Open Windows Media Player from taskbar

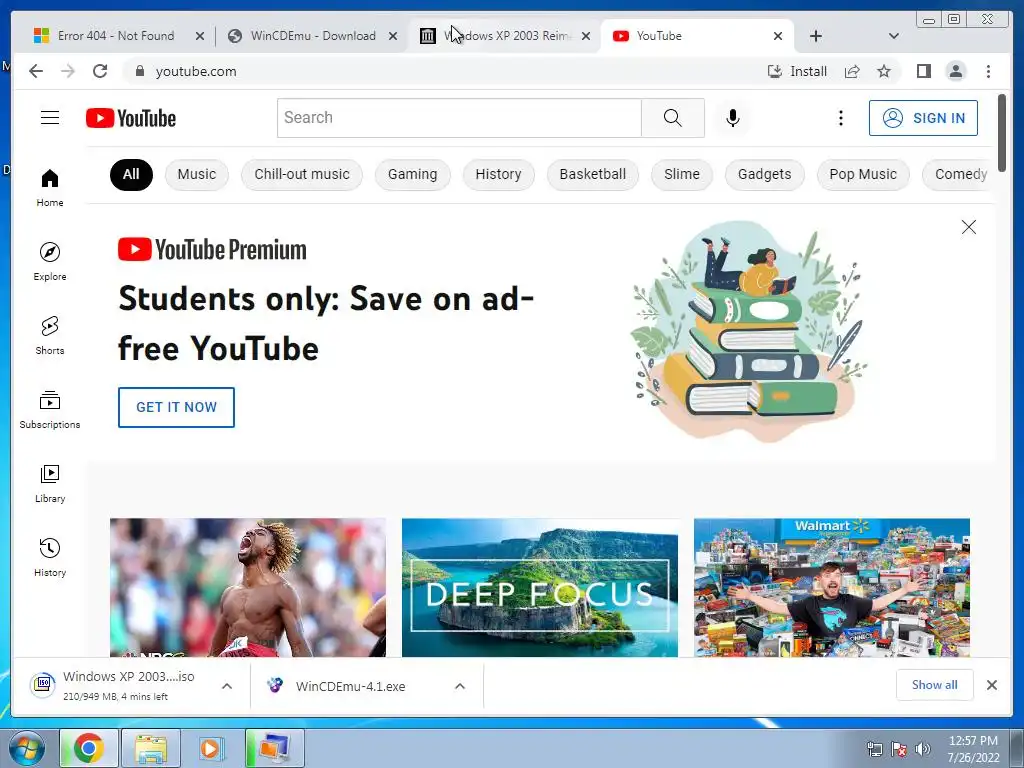pyautogui.click(x=210, y=748)
